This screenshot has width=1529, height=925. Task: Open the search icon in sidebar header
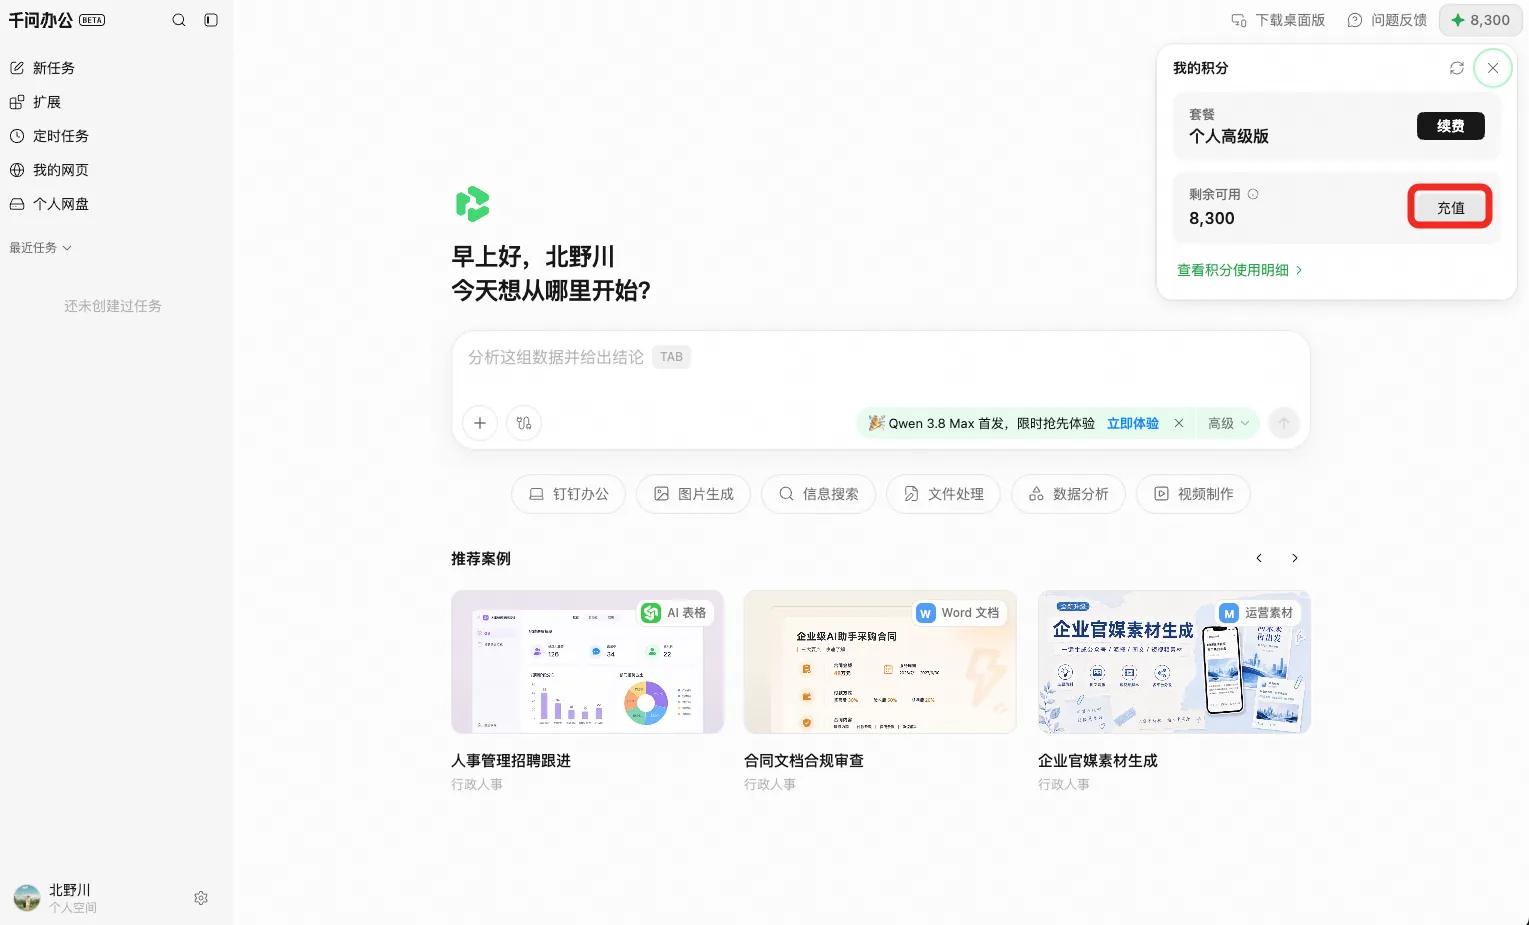coord(179,20)
